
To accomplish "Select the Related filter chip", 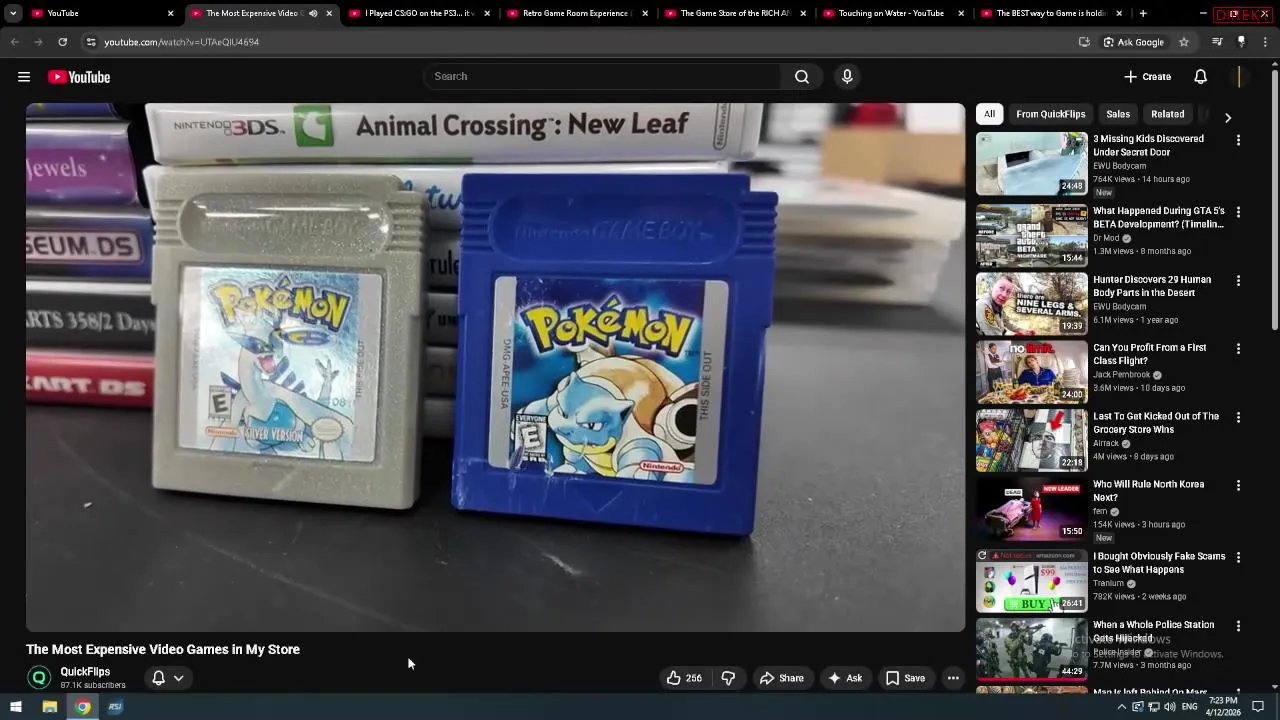I will [x=1167, y=114].
